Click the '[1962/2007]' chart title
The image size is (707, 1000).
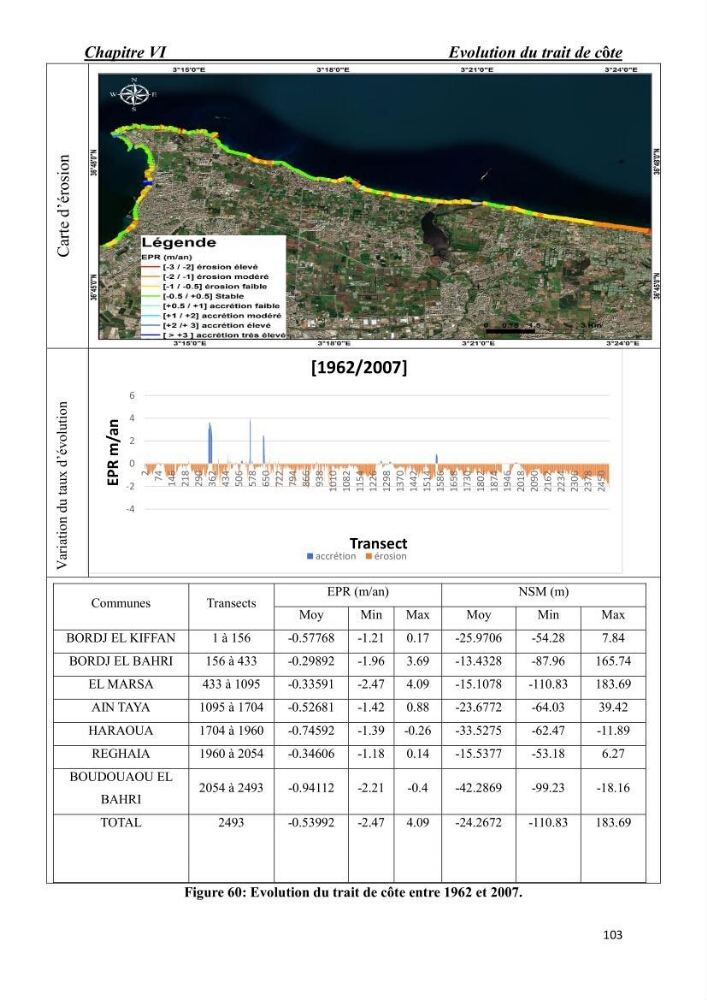pyautogui.click(x=359, y=368)
